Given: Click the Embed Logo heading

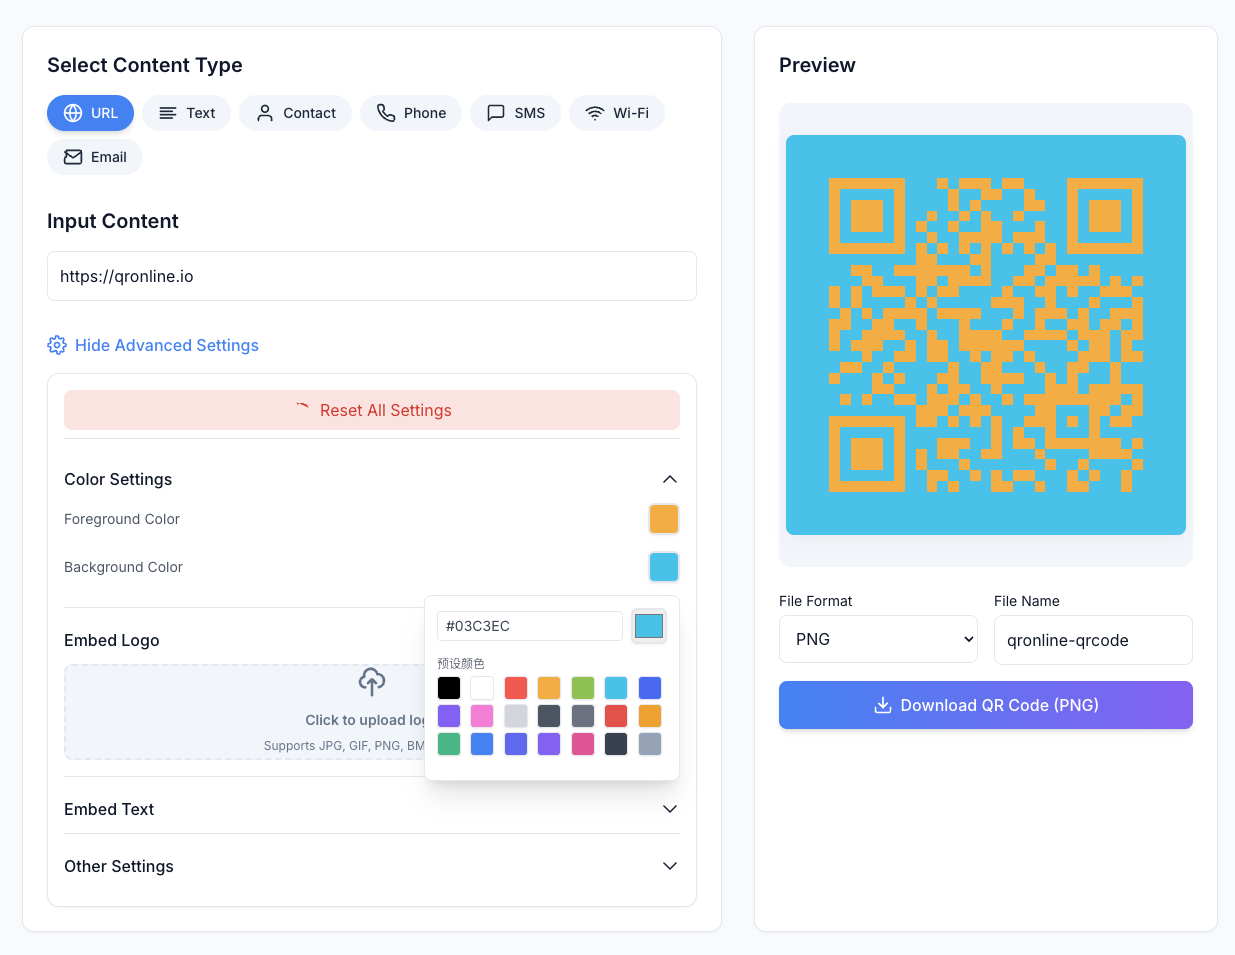Looking at the screenshot, I should click(112, 640).
